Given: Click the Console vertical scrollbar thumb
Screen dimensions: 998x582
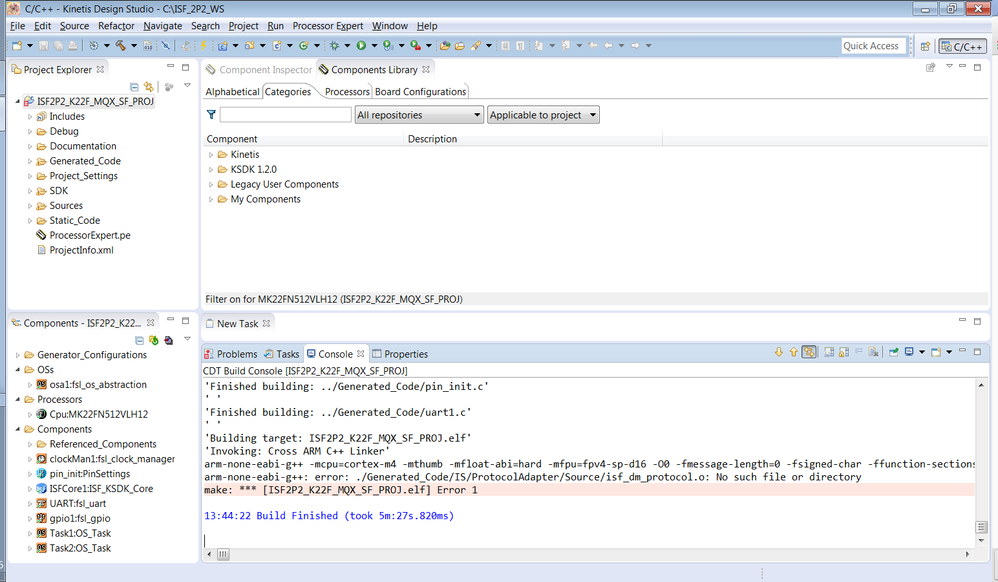Looking at the screenshot, I should pos(981,527).
